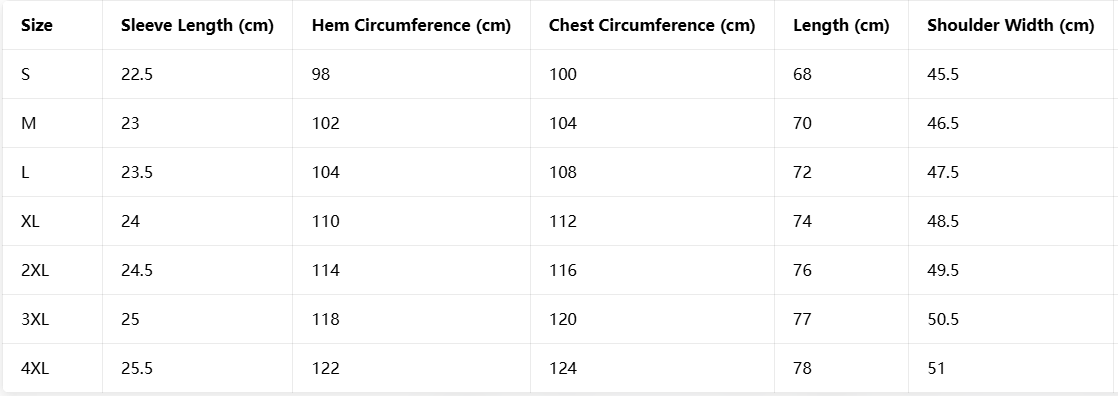The width and height of the screenshot is (1118, 396).
Task: Click the 4XL size cell
Action: (35, 369)
